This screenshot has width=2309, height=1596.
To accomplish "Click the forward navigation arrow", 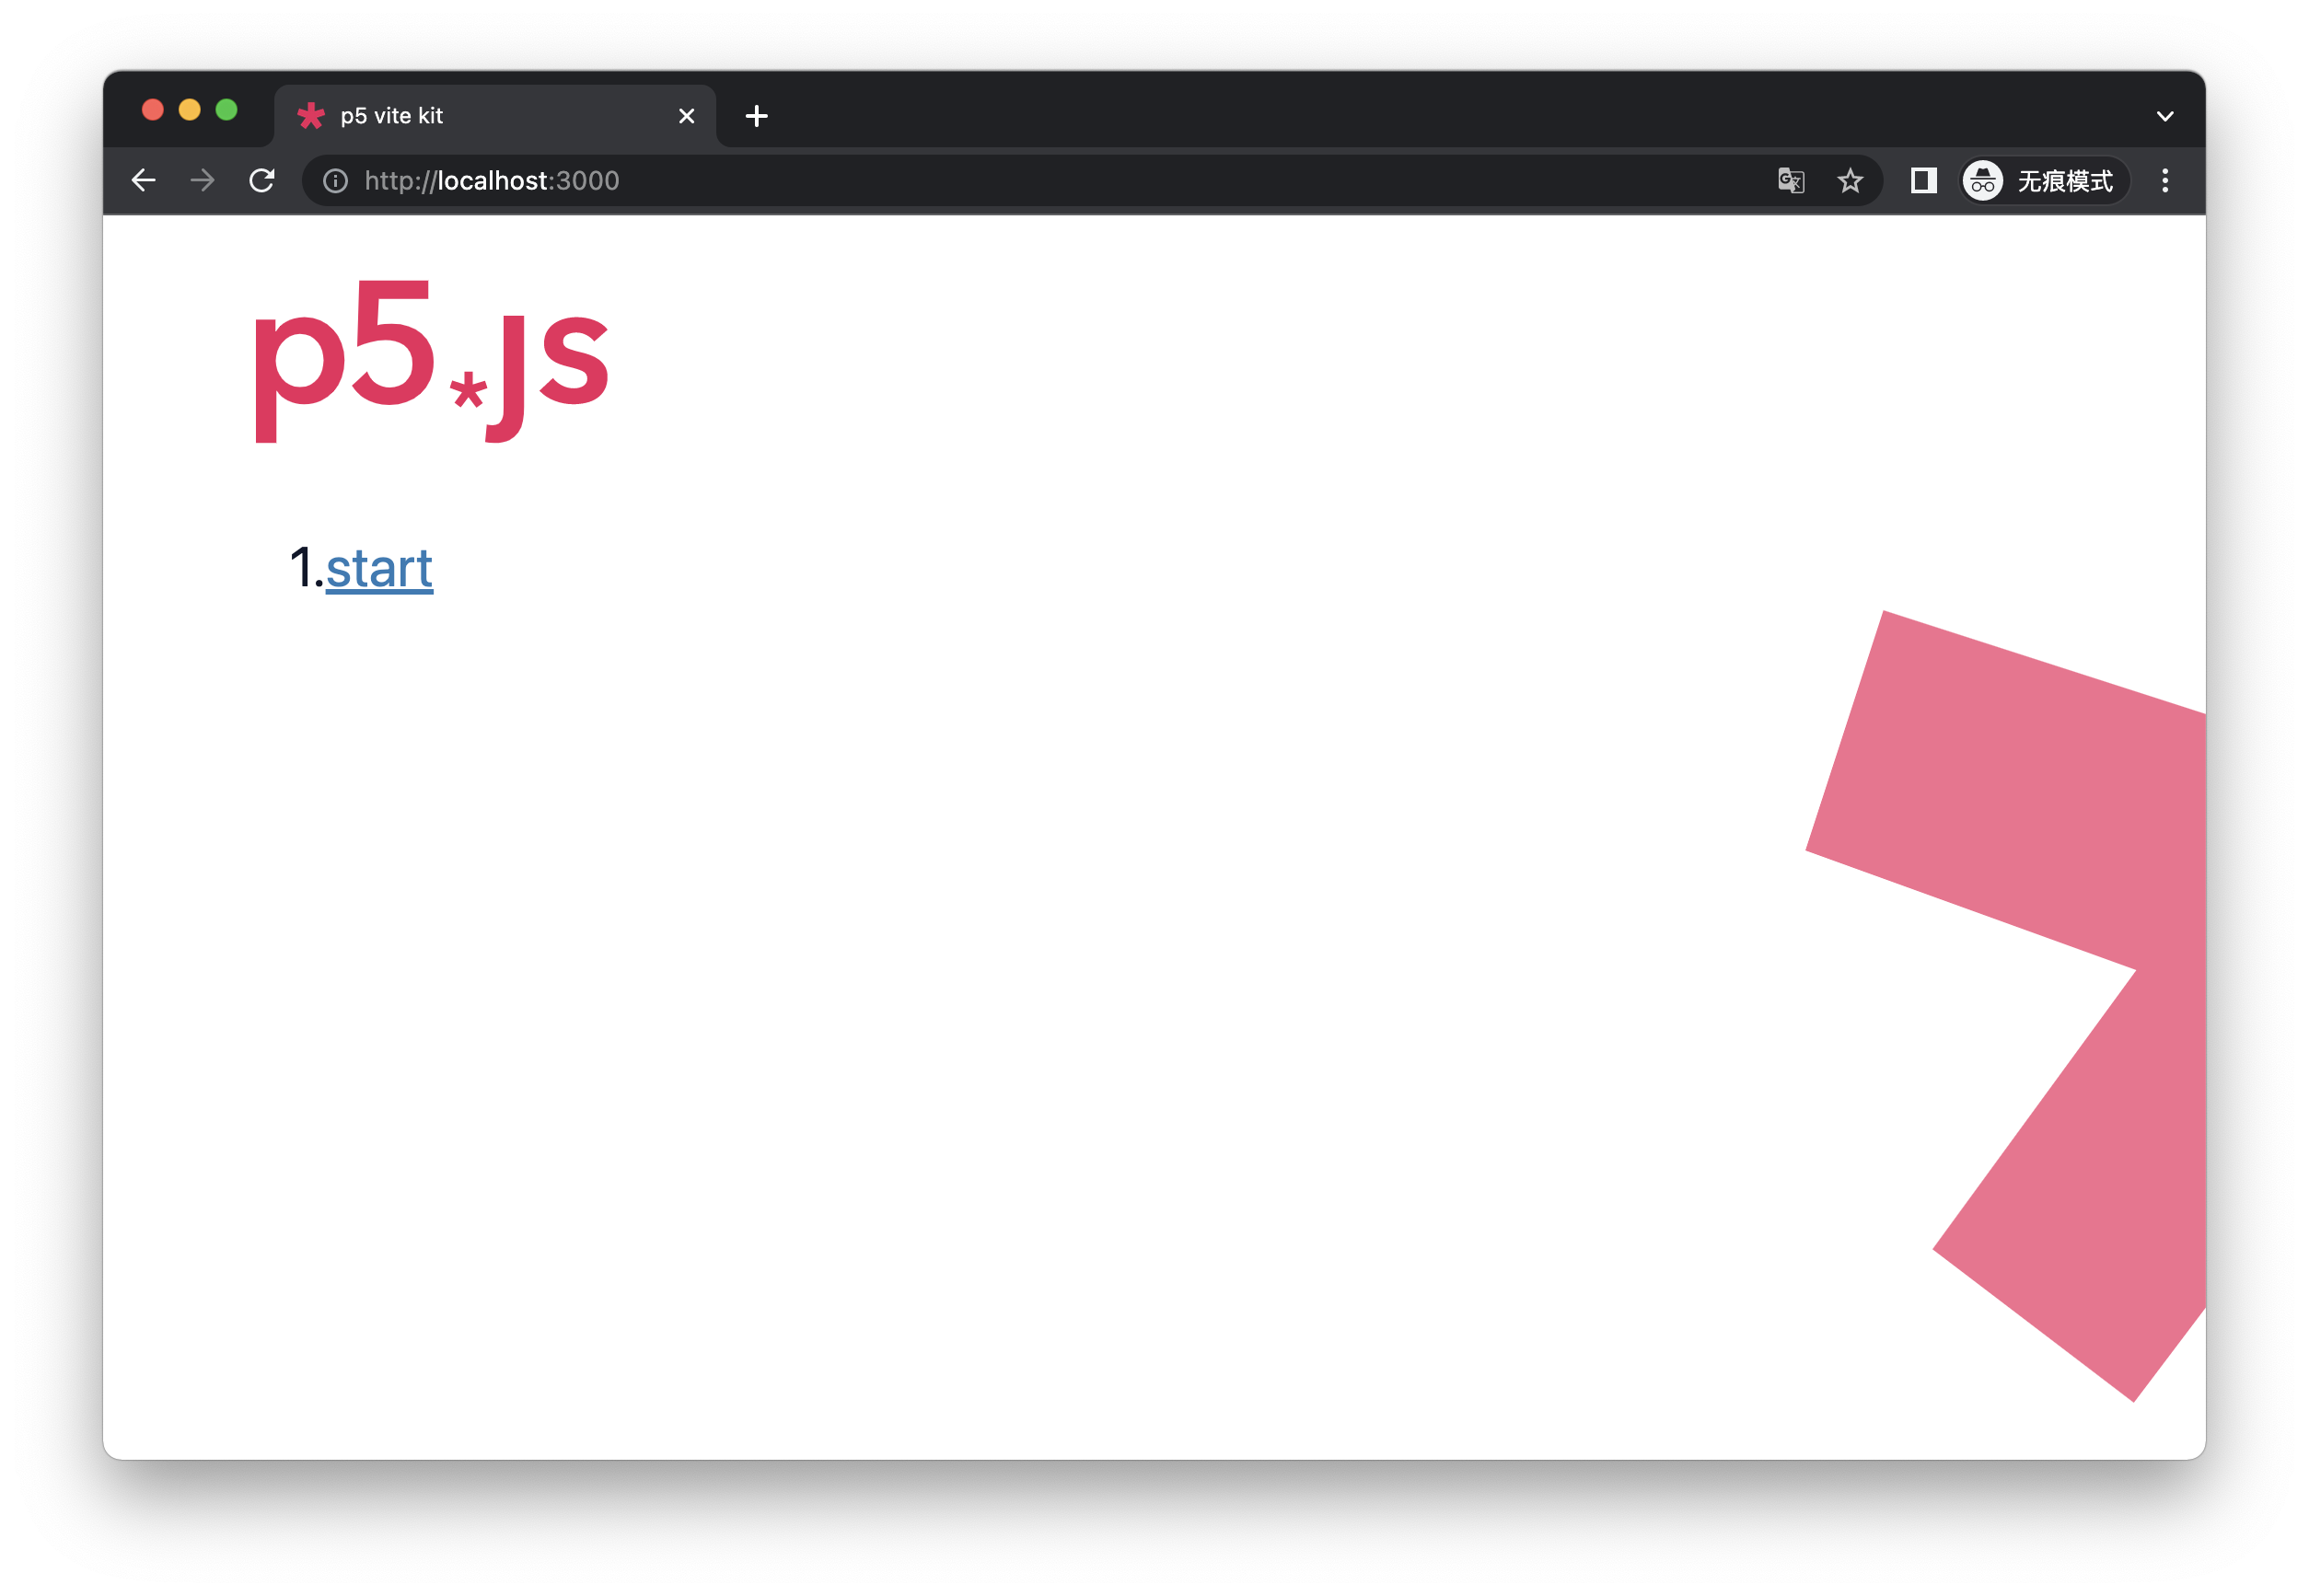I will coord(201,181).
